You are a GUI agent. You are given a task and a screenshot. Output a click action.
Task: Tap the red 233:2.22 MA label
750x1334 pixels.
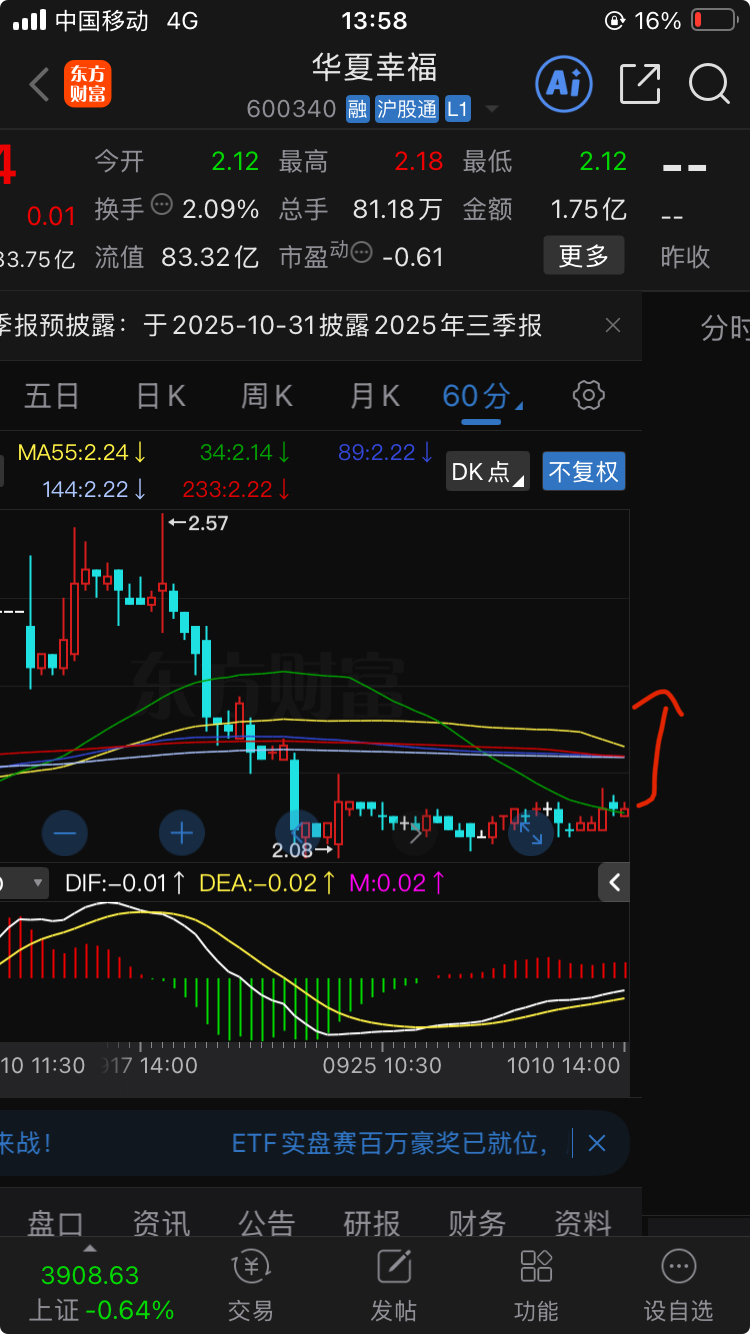(237, 489)
